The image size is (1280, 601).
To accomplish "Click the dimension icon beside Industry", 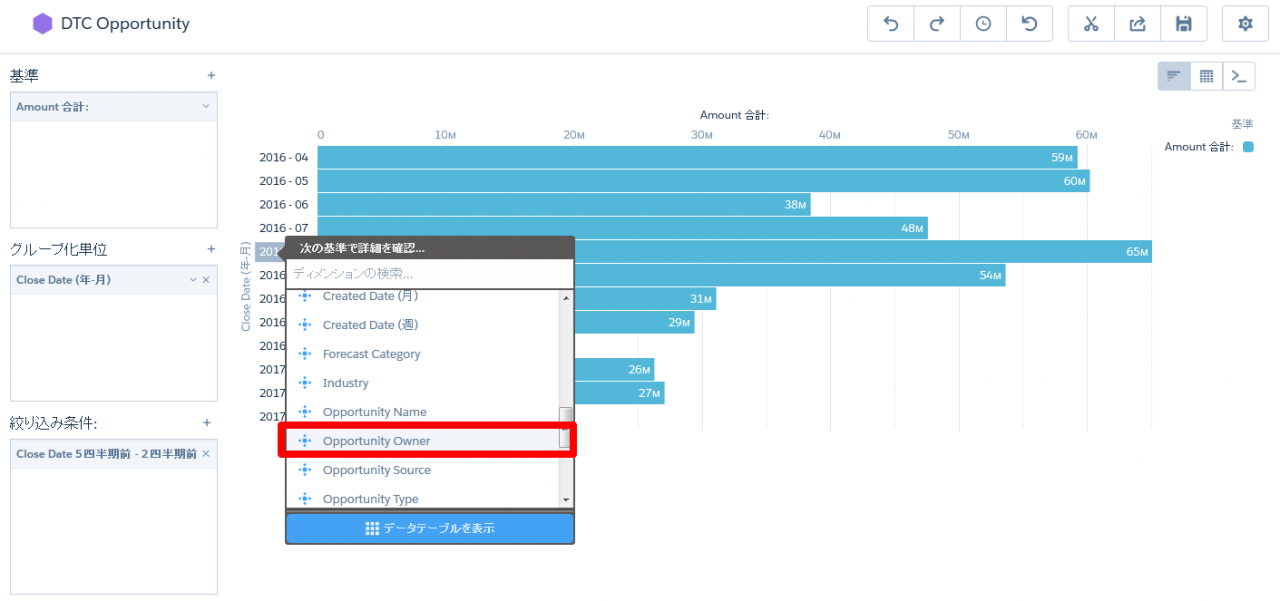I will click(305, 383).
